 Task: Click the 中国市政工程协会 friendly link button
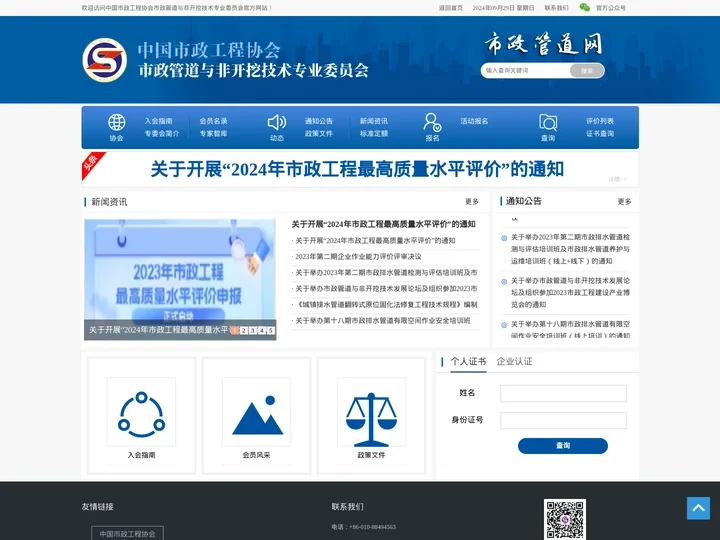(x=127, y=534)
